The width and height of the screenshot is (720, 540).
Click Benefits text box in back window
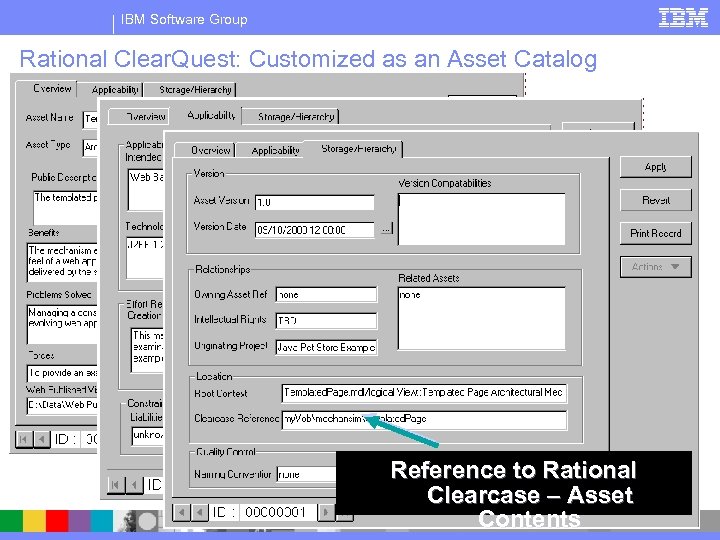(62, 263)
